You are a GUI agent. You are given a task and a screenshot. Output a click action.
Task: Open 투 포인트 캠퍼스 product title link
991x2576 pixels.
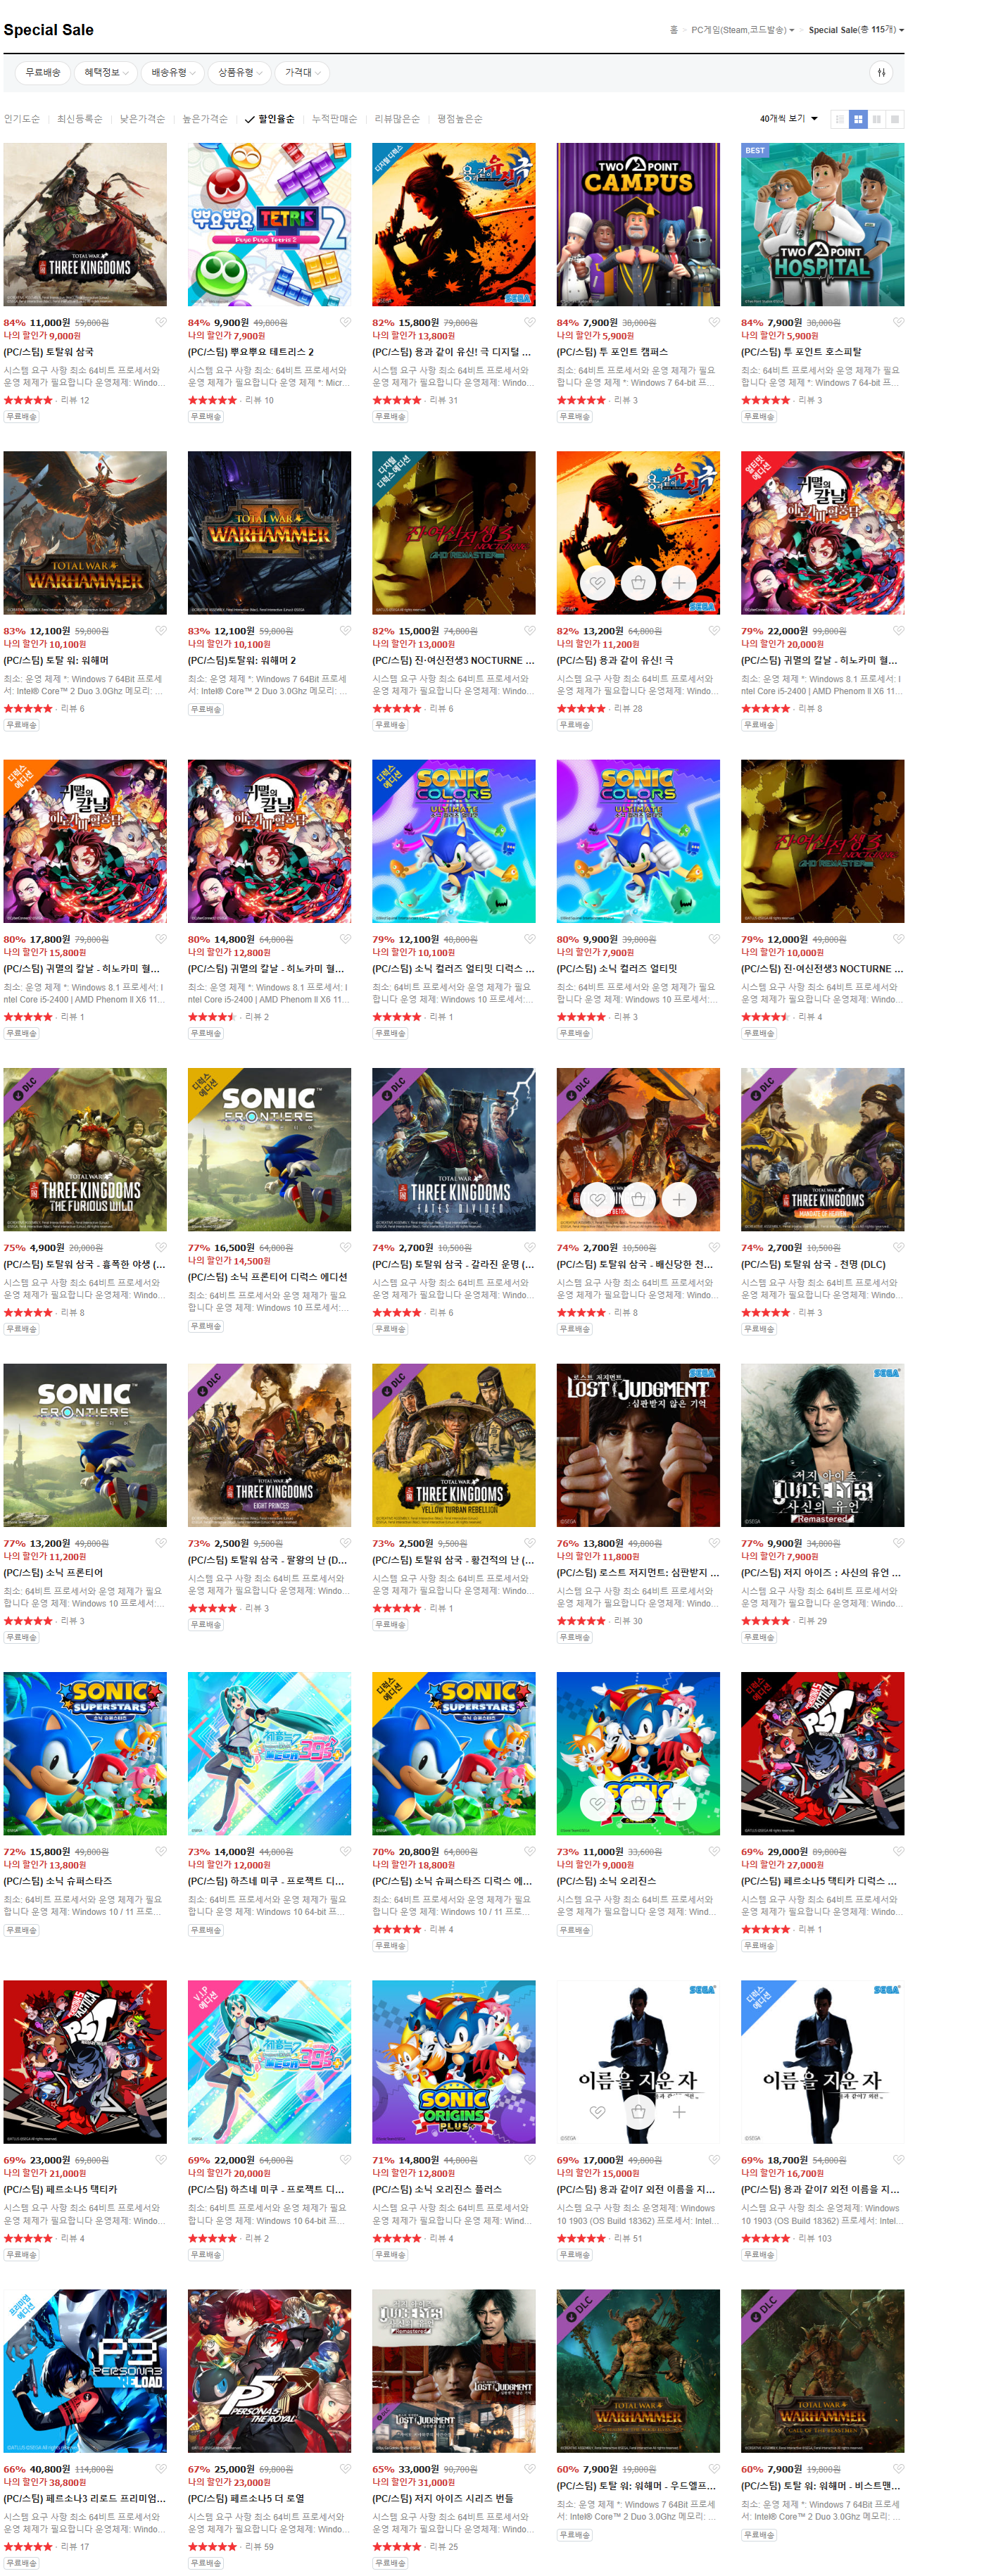point(612,352)
